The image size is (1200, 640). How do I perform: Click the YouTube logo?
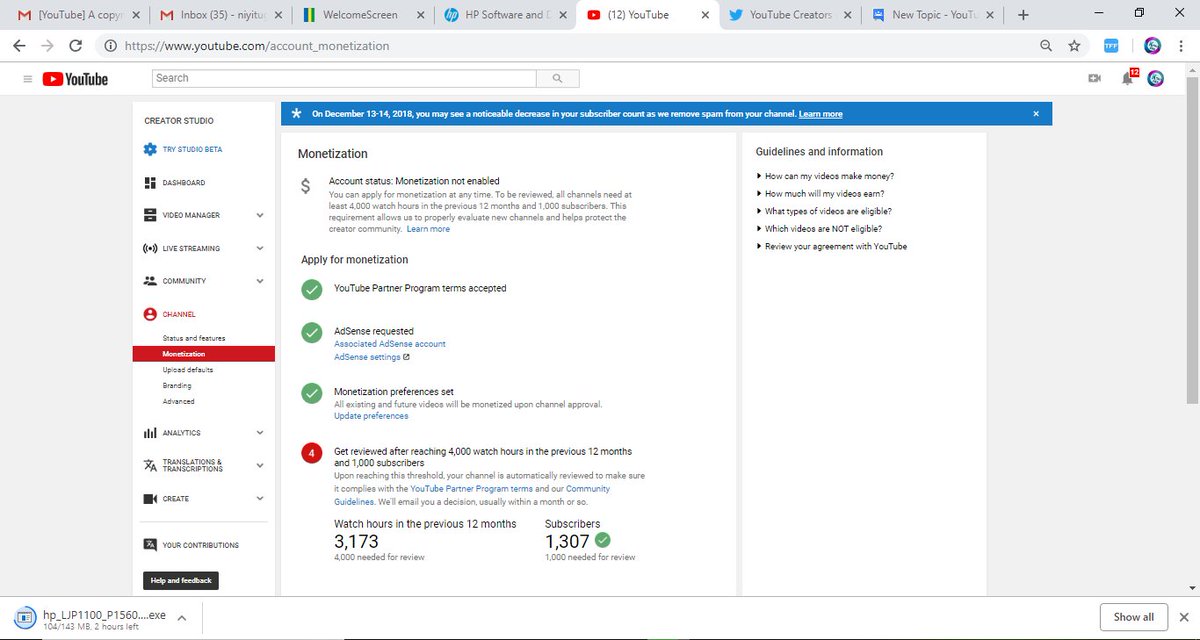75,79
